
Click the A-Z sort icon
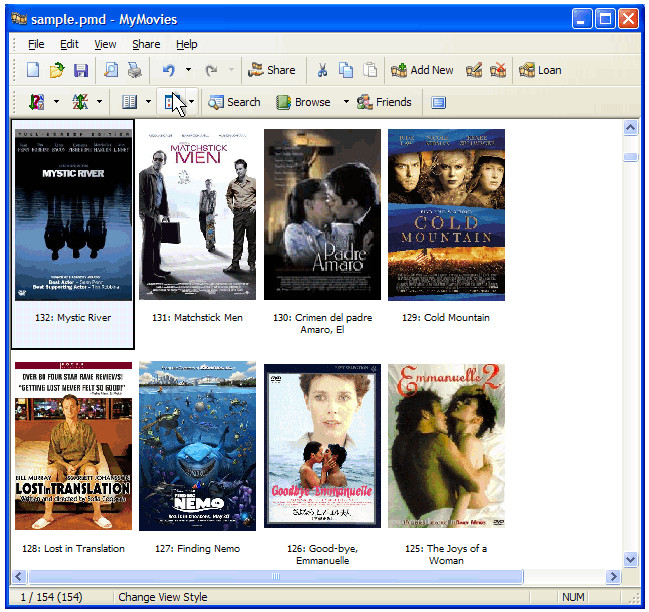coord(80,102)
